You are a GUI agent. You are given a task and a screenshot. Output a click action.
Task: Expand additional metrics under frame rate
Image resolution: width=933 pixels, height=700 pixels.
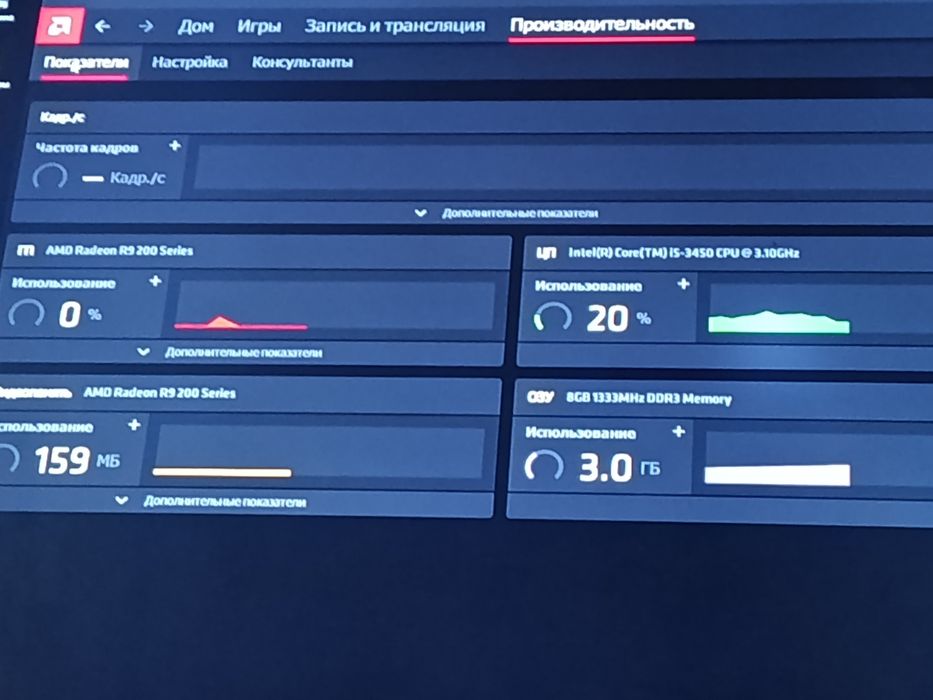click(x=508, y=213)
